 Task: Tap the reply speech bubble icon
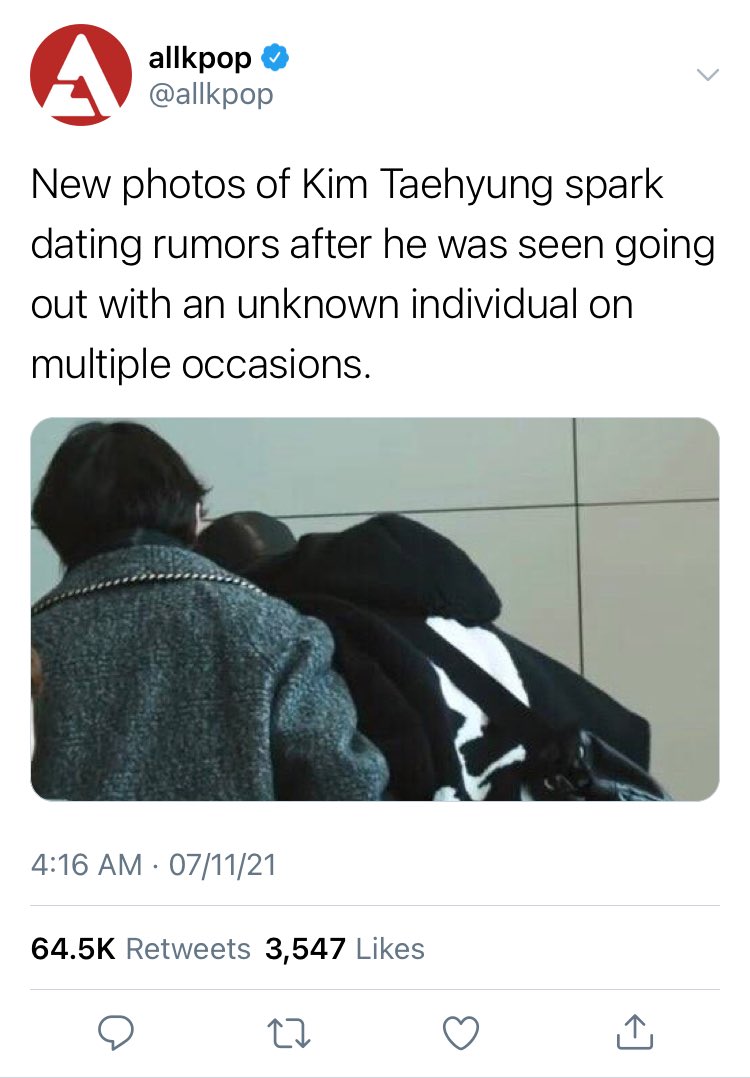pyautogui.click(x=115, y=1033)
